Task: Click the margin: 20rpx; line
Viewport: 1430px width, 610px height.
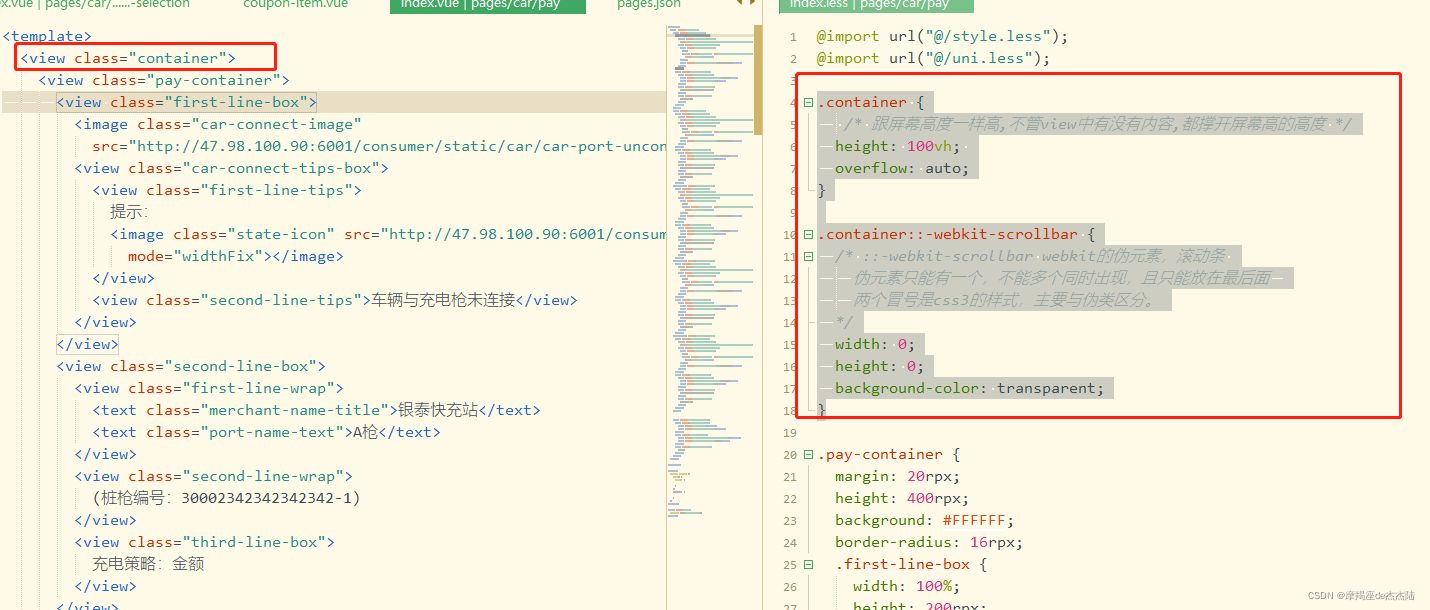Action: 898,476
